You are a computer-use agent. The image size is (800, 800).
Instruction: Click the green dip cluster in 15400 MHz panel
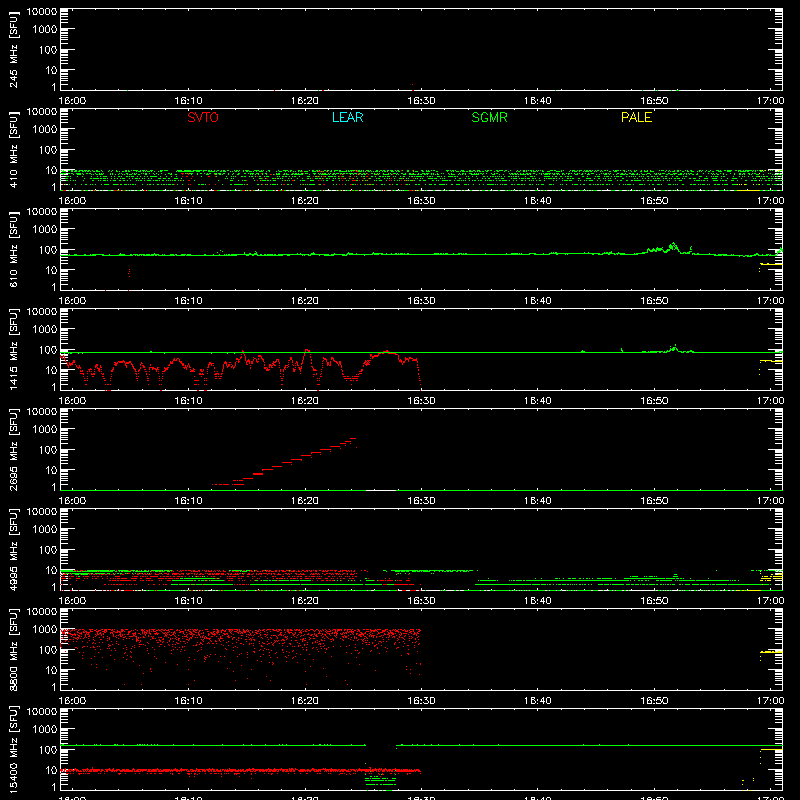[381, 780]
